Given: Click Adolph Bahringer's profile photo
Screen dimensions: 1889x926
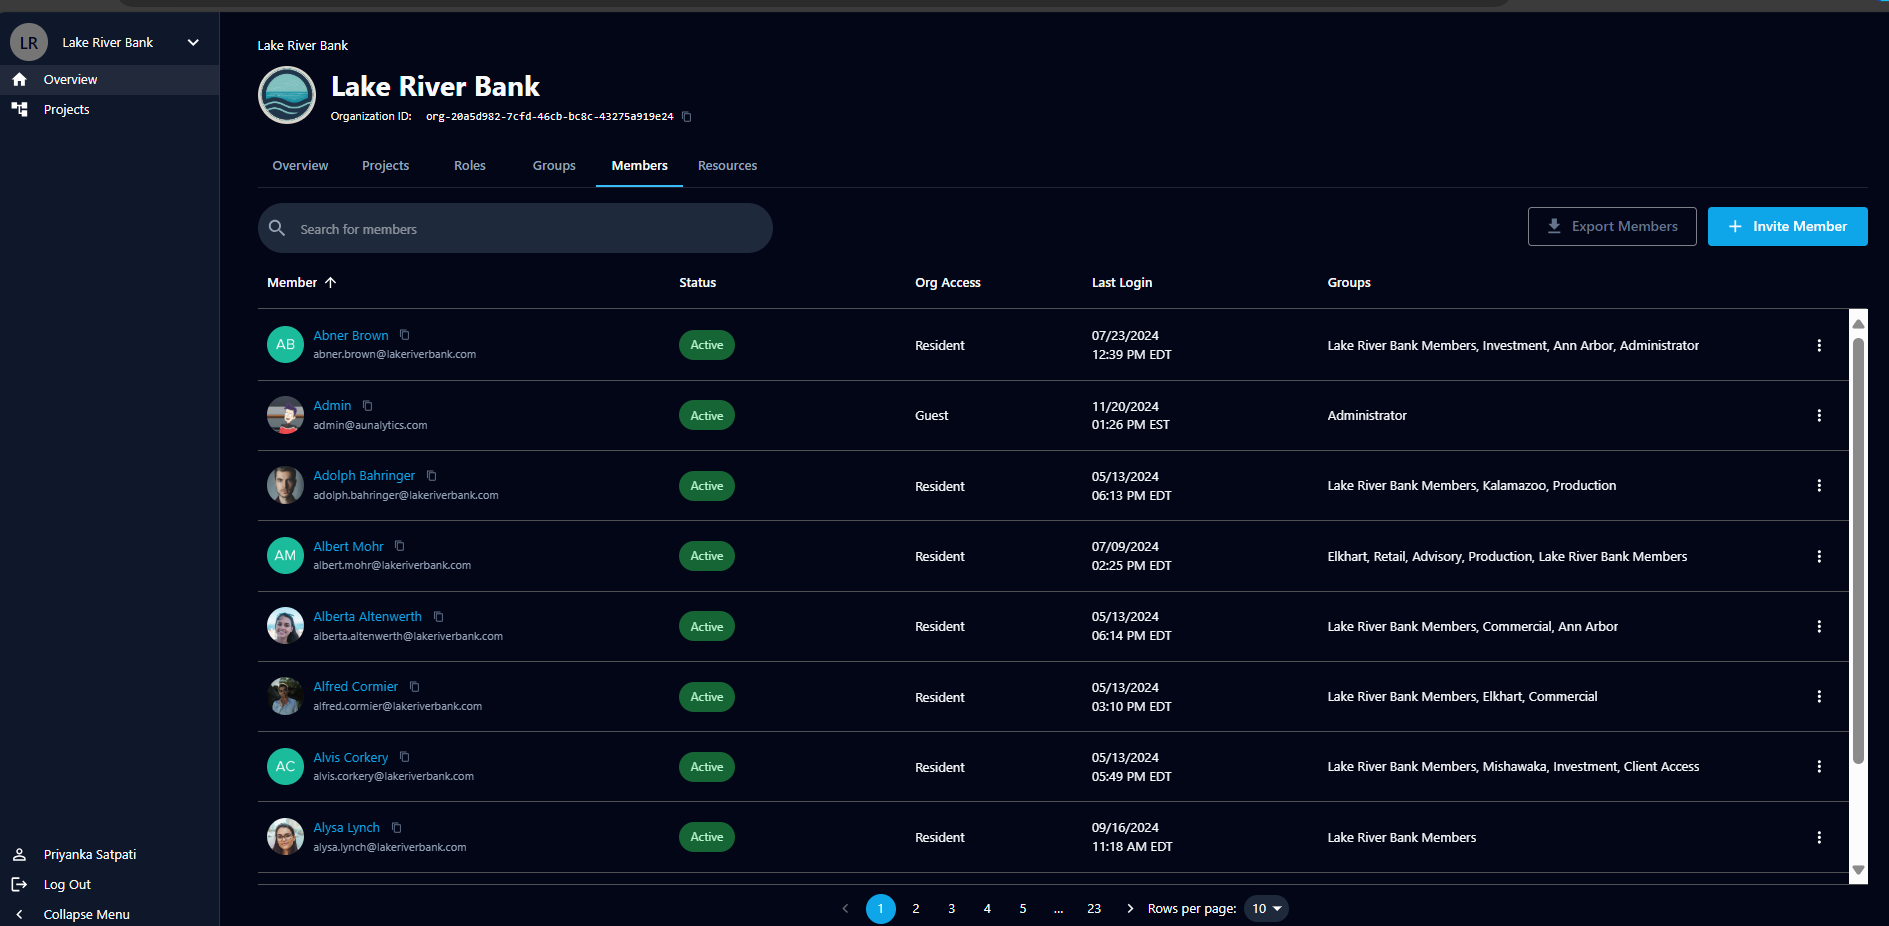Looking at the screenshot, I should (285, 485).
